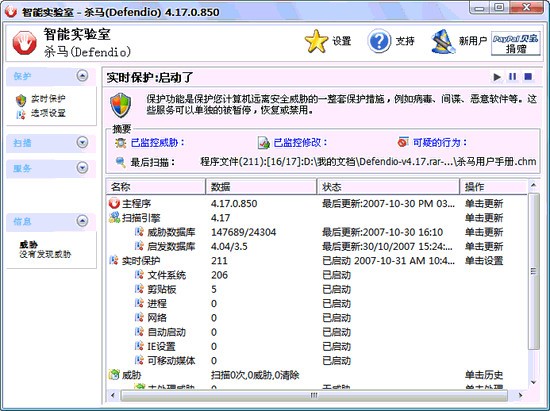The height and width of the screenshot is (411, 550).
Task: Click the 已监控威胁 link
Action: click(x=157, y=143)
